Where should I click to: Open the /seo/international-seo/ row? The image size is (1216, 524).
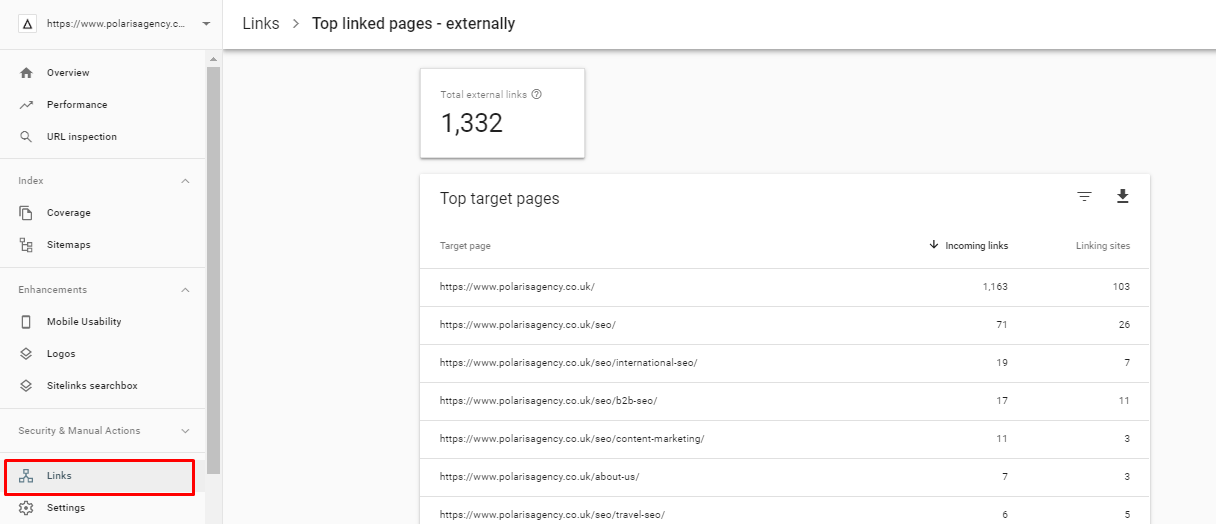785,363
